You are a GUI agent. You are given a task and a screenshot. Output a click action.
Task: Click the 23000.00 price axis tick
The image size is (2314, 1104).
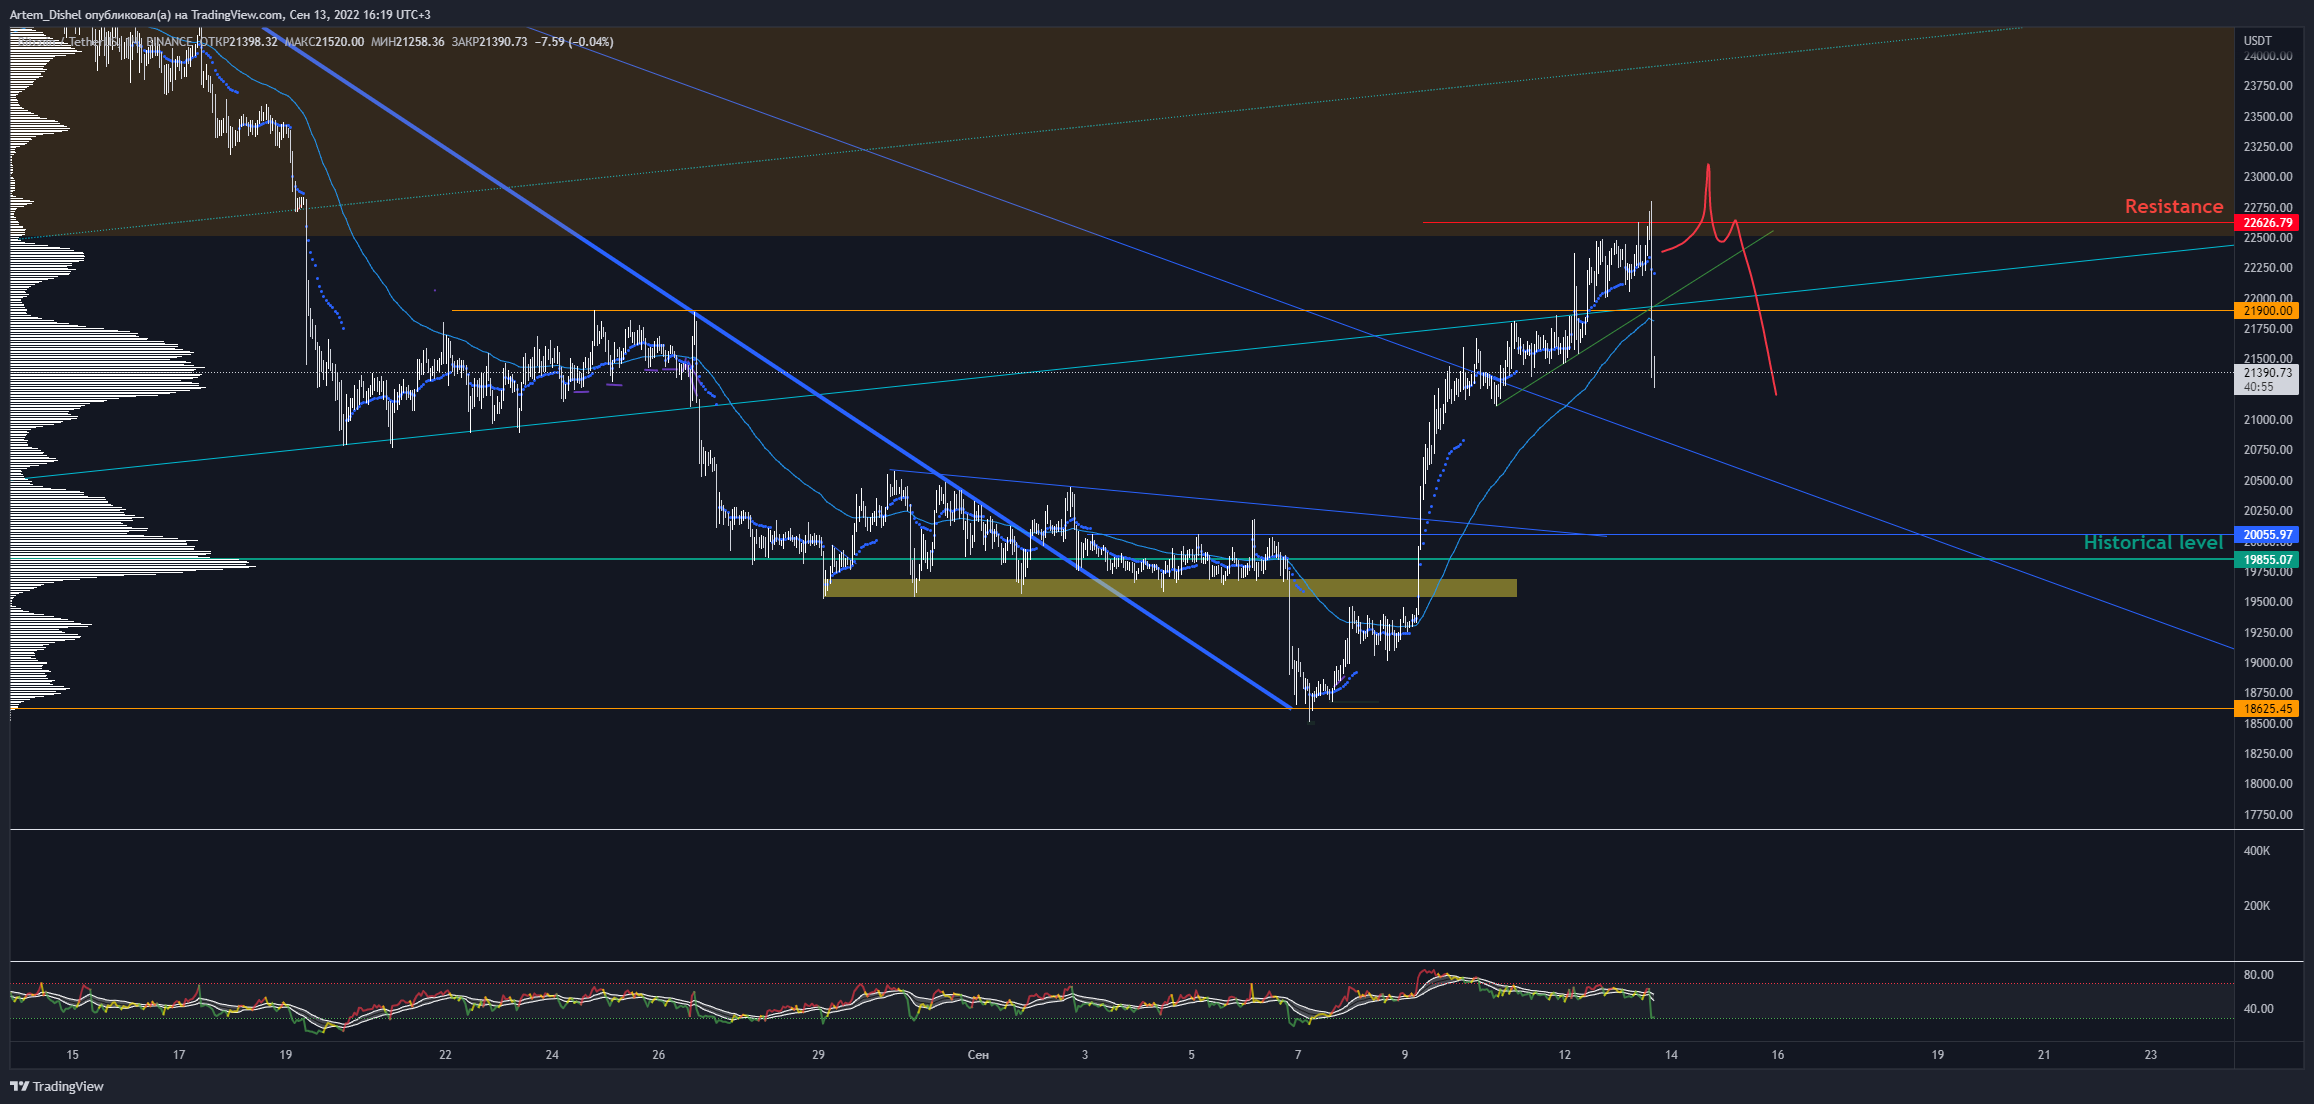tap(2268, 177)
